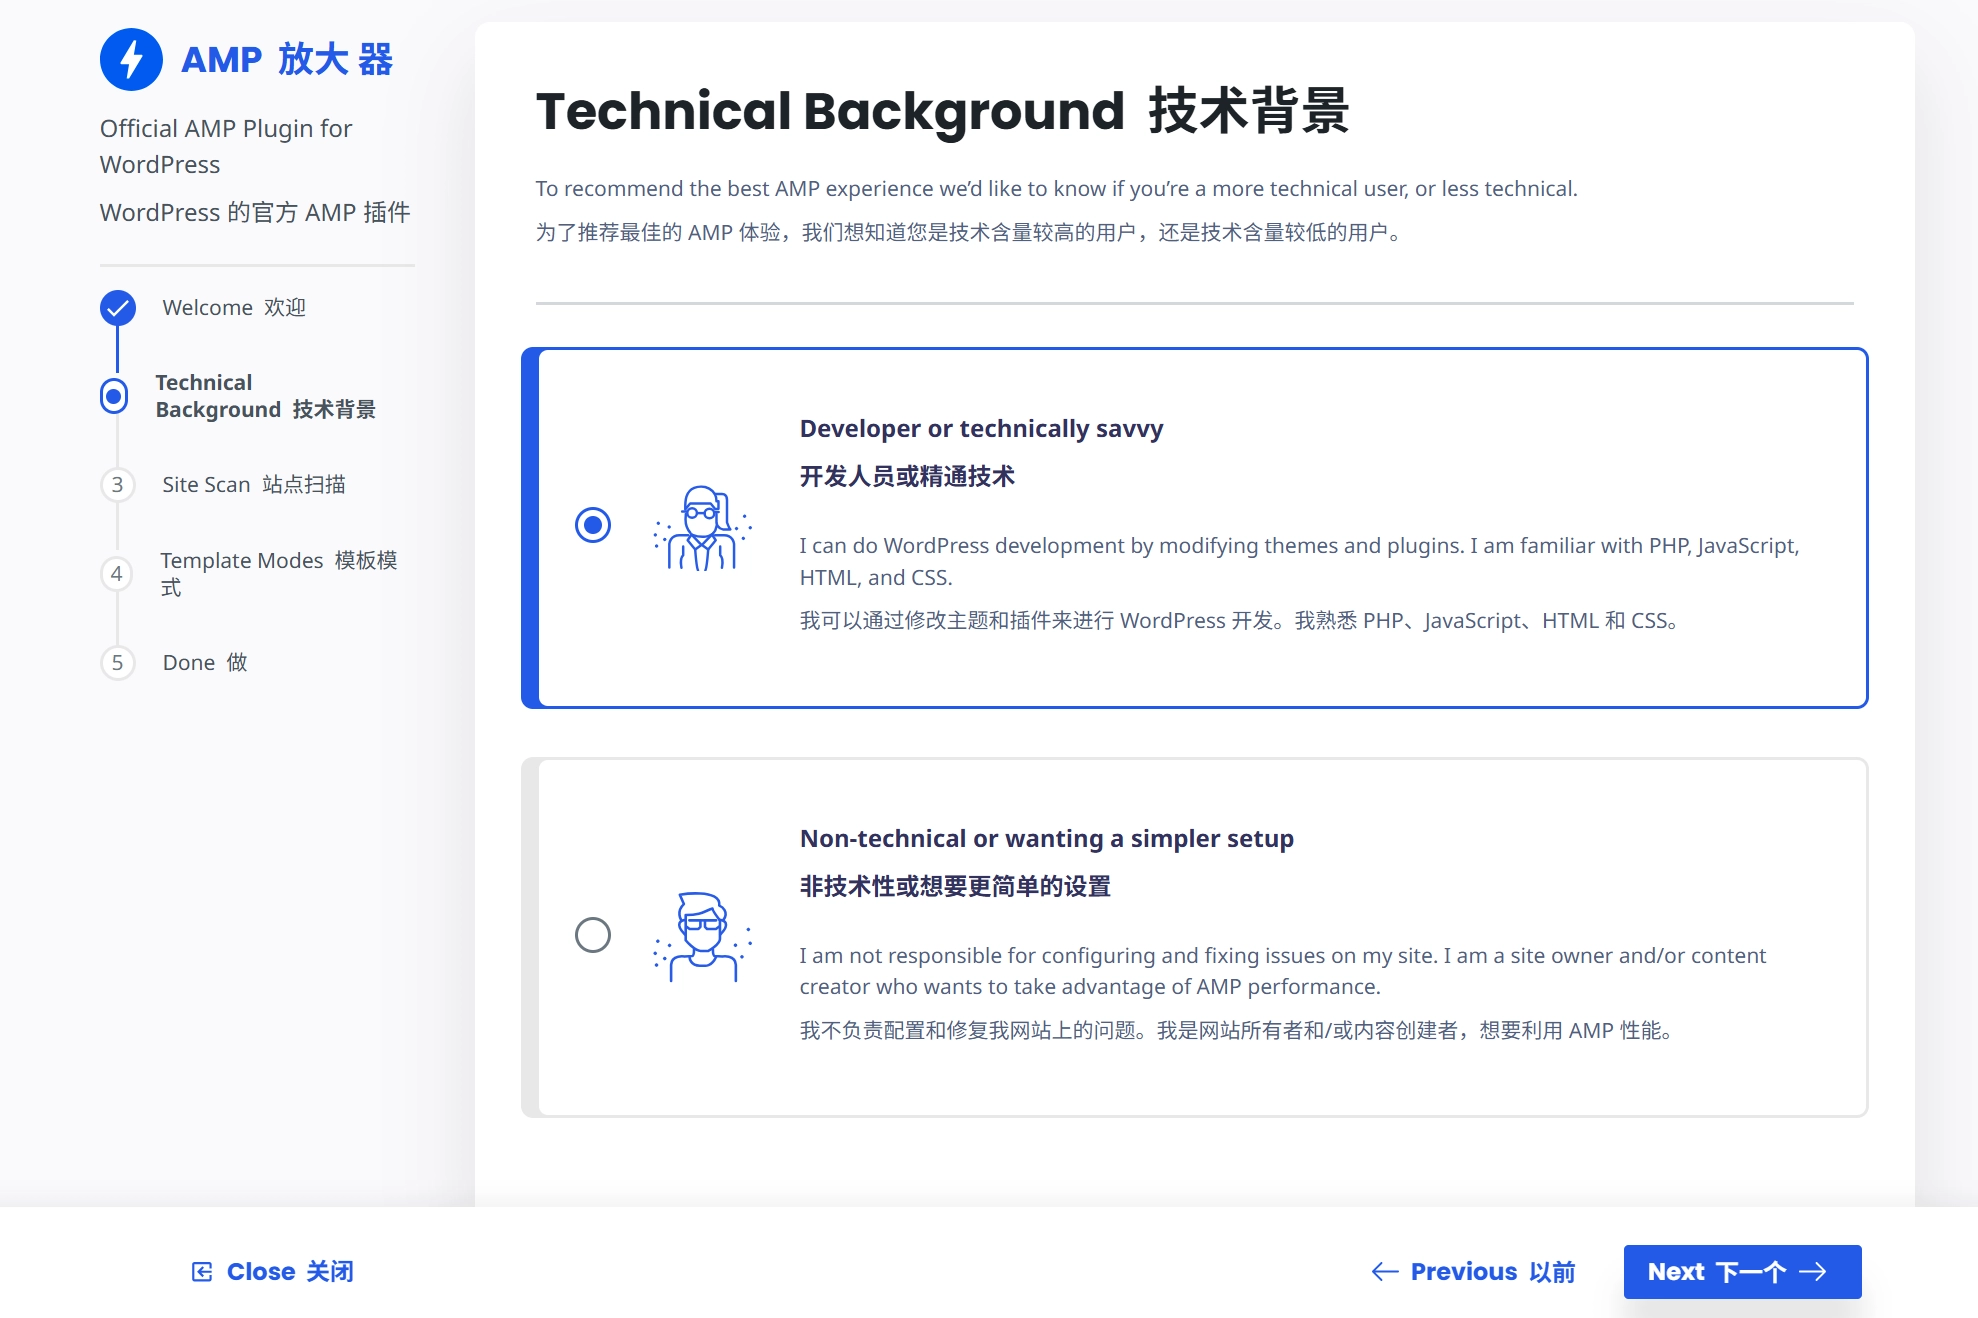The height and width of the screenshot is (1318, 1978).
Task: Click 'Official AMP Plugin for WordPress' text
Action: point(226,147)
